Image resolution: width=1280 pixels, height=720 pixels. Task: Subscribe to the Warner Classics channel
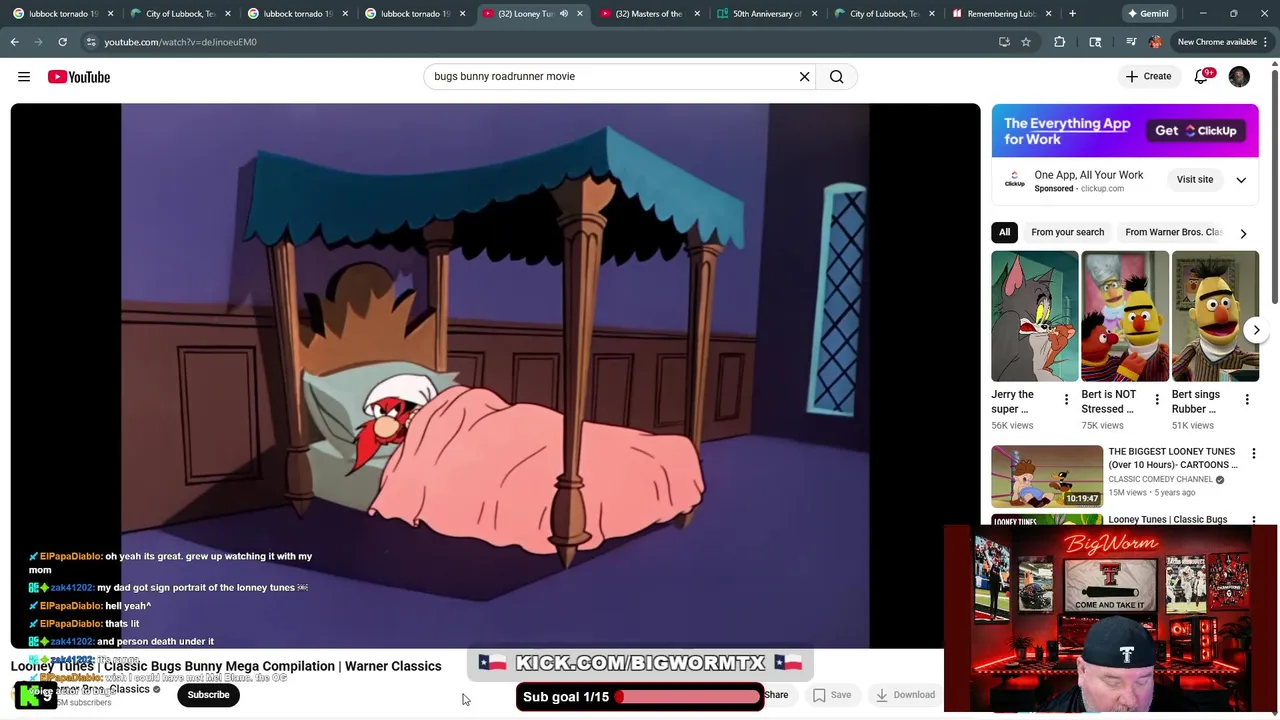[208, 695]
